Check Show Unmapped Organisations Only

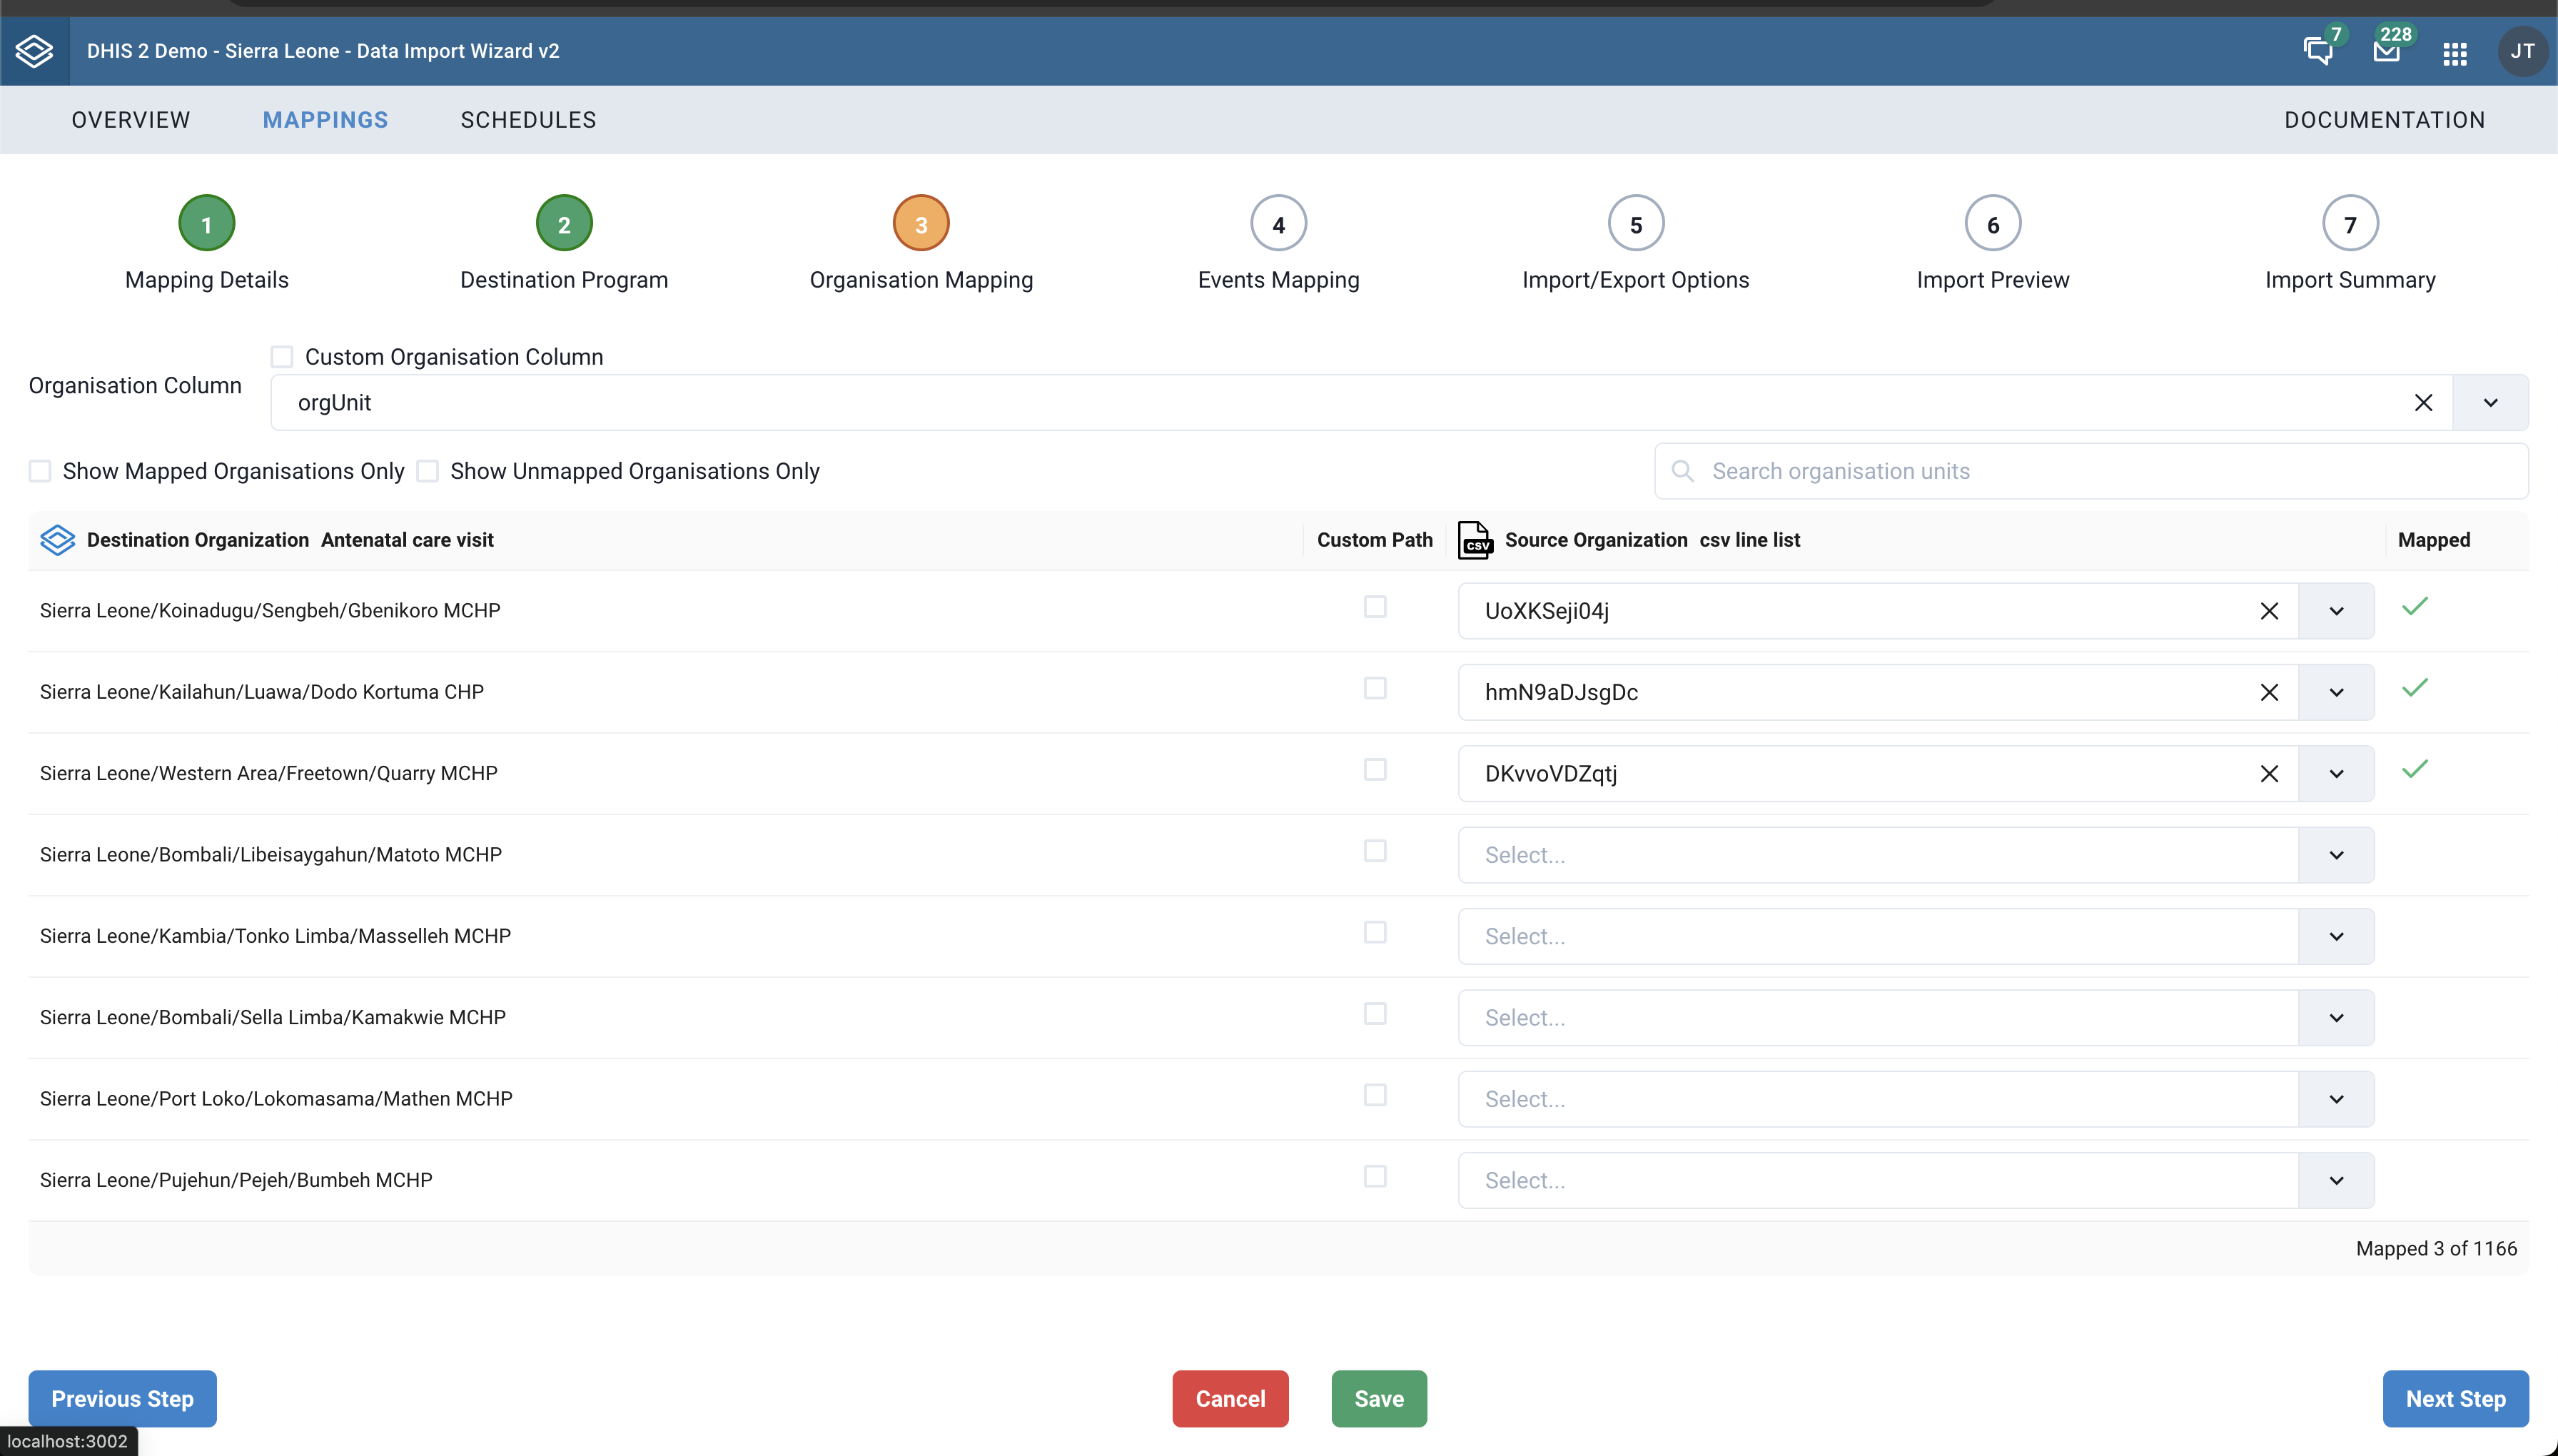(428, 471)
